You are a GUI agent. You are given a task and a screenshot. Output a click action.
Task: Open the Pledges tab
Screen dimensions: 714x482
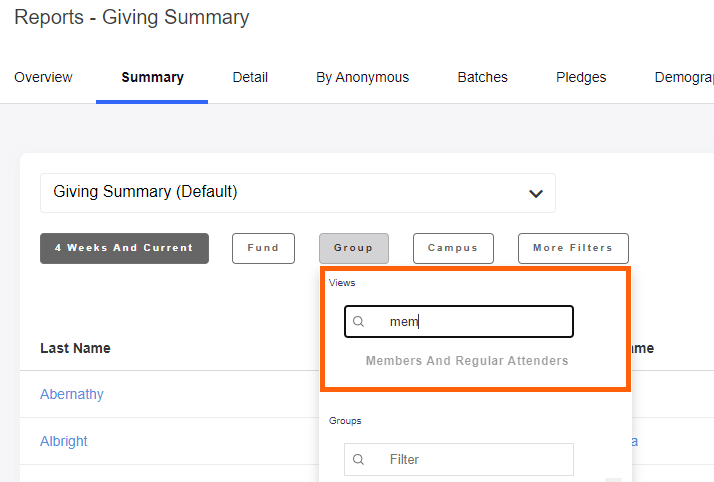point(581,77)
